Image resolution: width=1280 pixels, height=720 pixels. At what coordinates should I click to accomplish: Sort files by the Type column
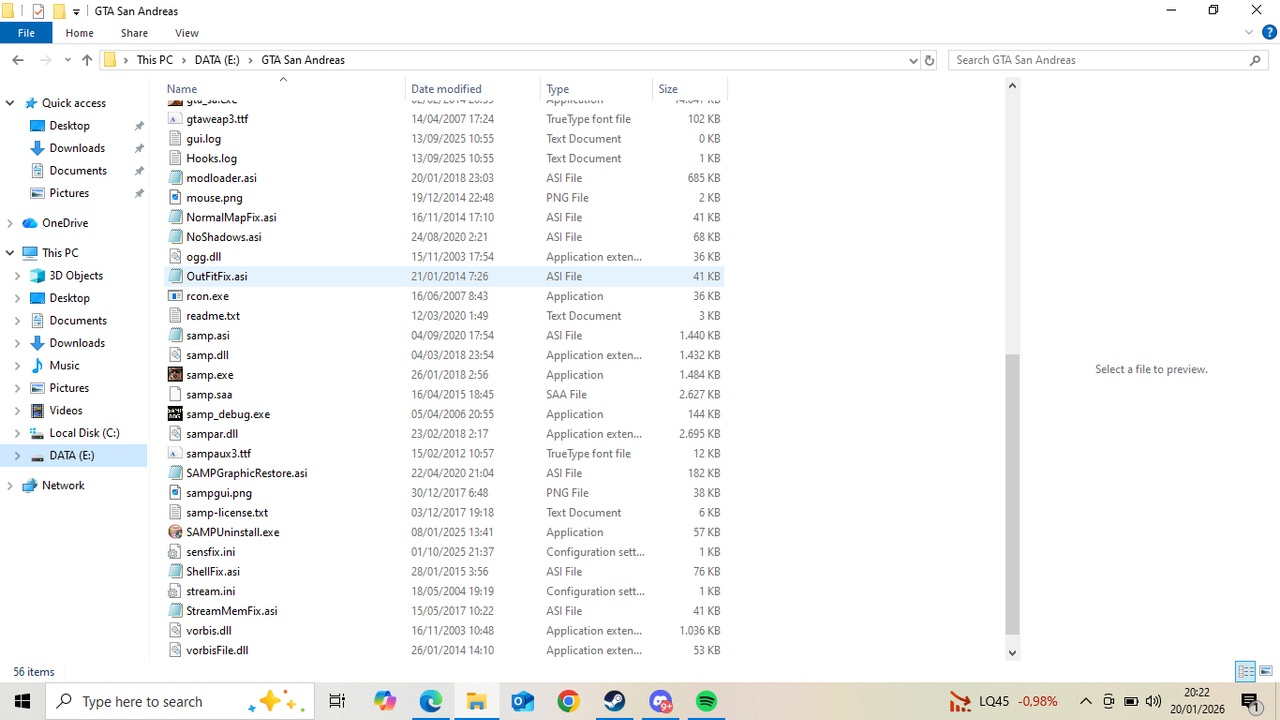coord(596,89)
